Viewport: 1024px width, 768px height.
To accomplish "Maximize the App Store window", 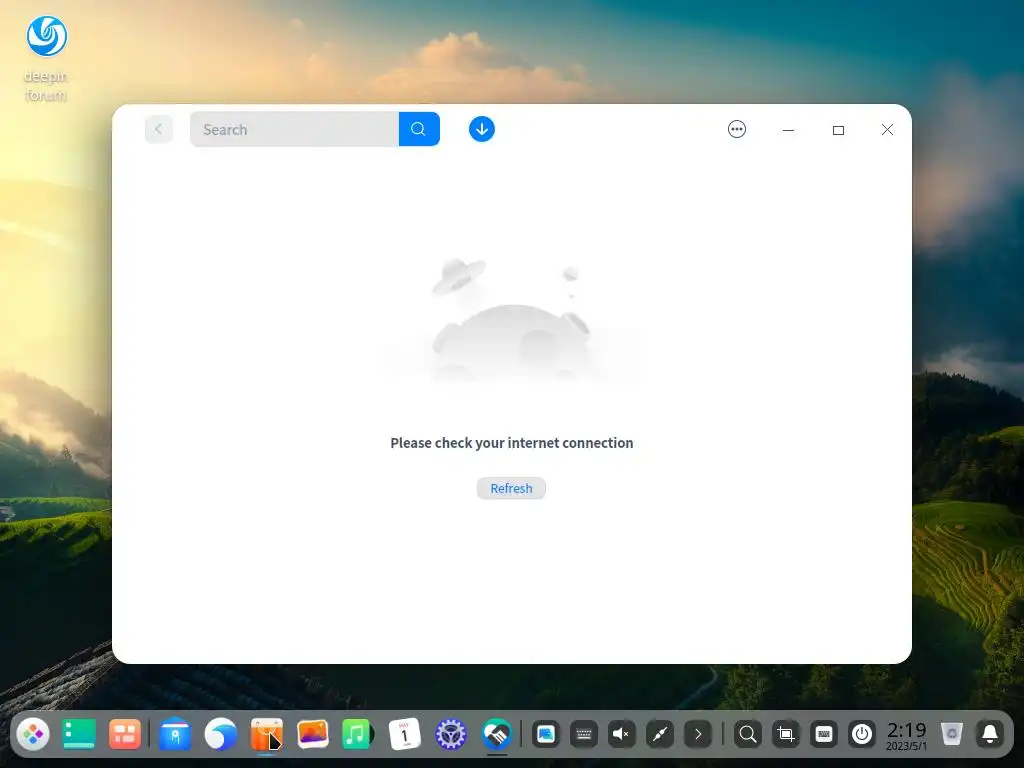I will pyautogui.click(x=839, y=130).
